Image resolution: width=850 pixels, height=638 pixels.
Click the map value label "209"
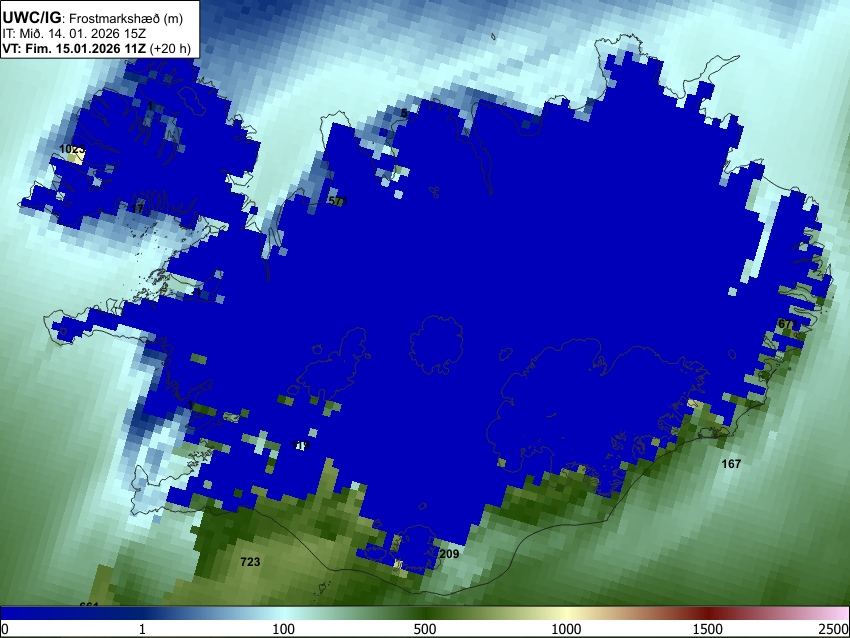(449, 553)
